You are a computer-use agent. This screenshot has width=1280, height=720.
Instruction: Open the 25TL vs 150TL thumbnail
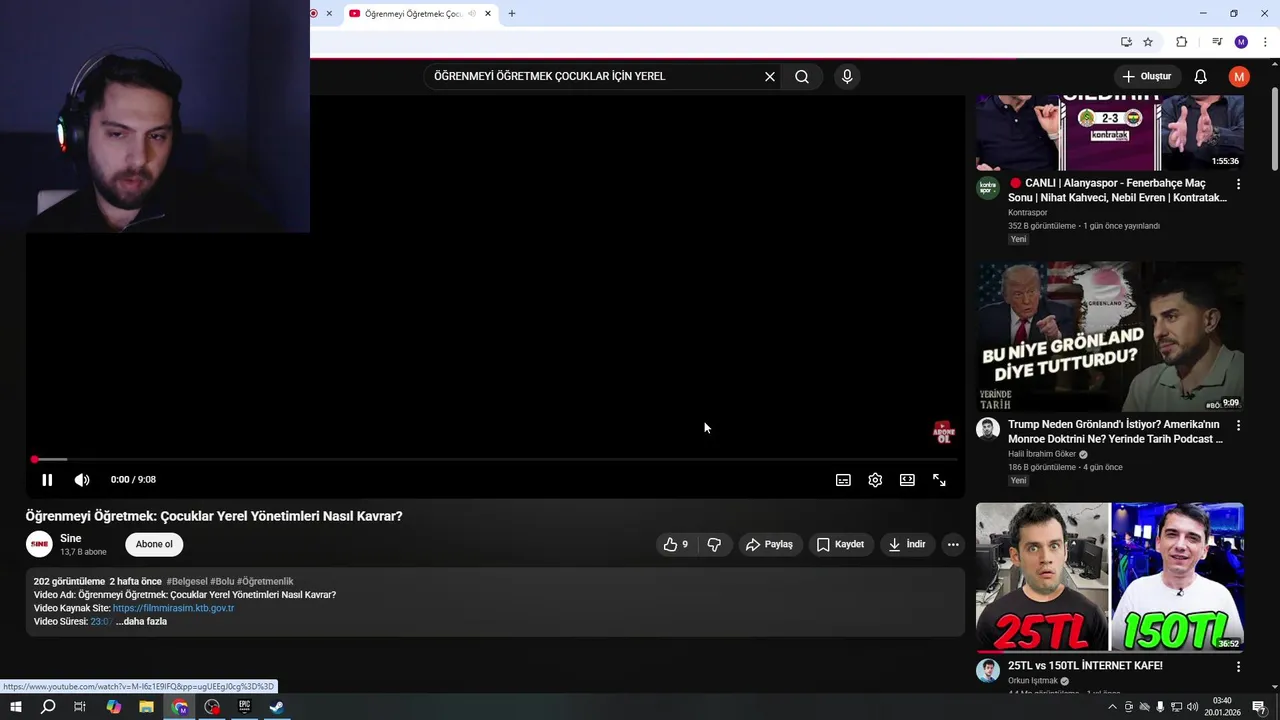click(1110, 577)
